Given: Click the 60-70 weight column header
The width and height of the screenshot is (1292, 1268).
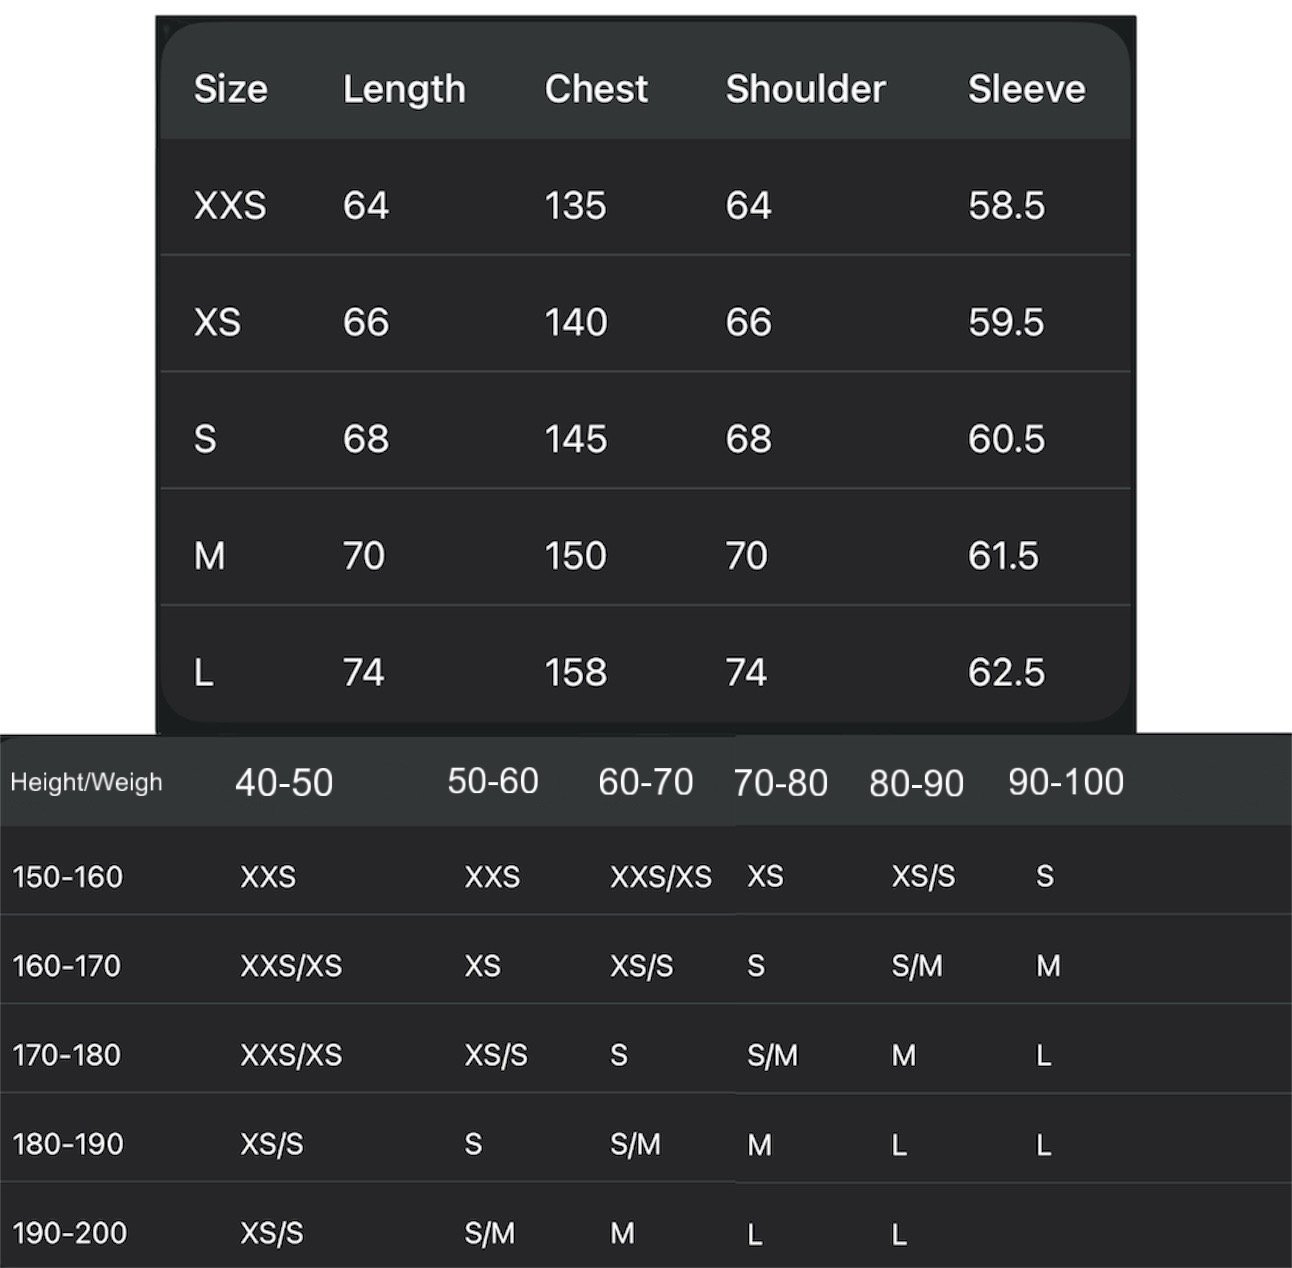Looking at the screenshot, I should tap(645, 782).
